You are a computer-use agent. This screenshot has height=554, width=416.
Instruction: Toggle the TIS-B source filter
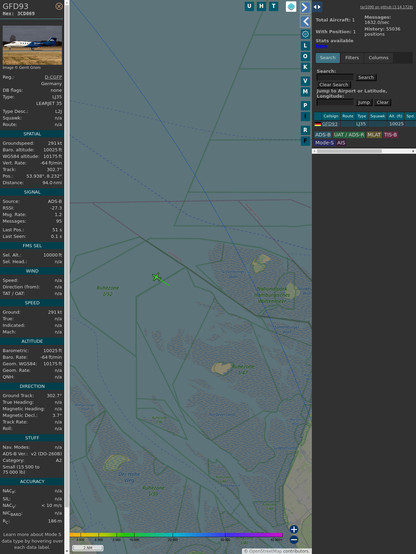tap(390, 135)
